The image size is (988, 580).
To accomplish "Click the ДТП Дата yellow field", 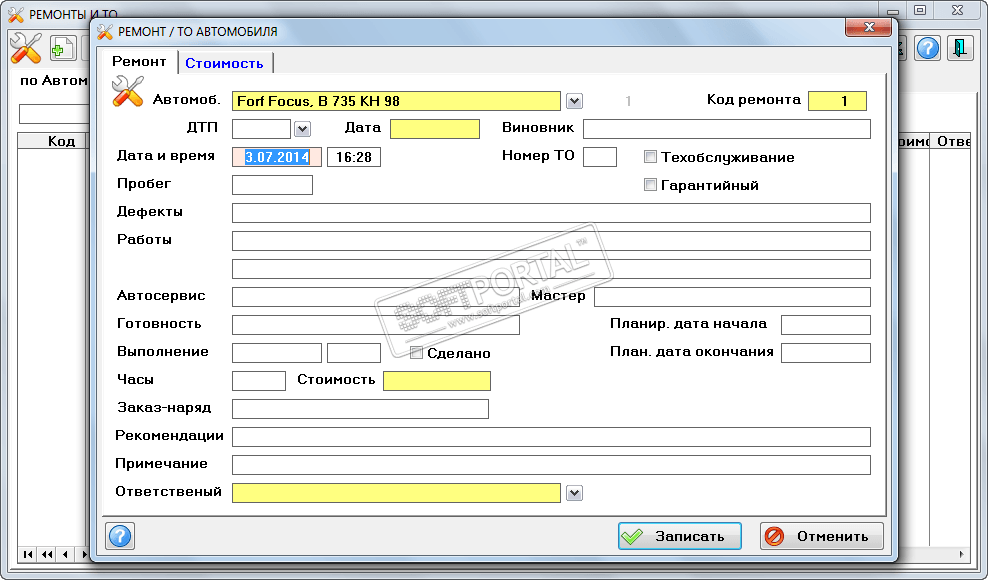I will (x=435, y=129).
